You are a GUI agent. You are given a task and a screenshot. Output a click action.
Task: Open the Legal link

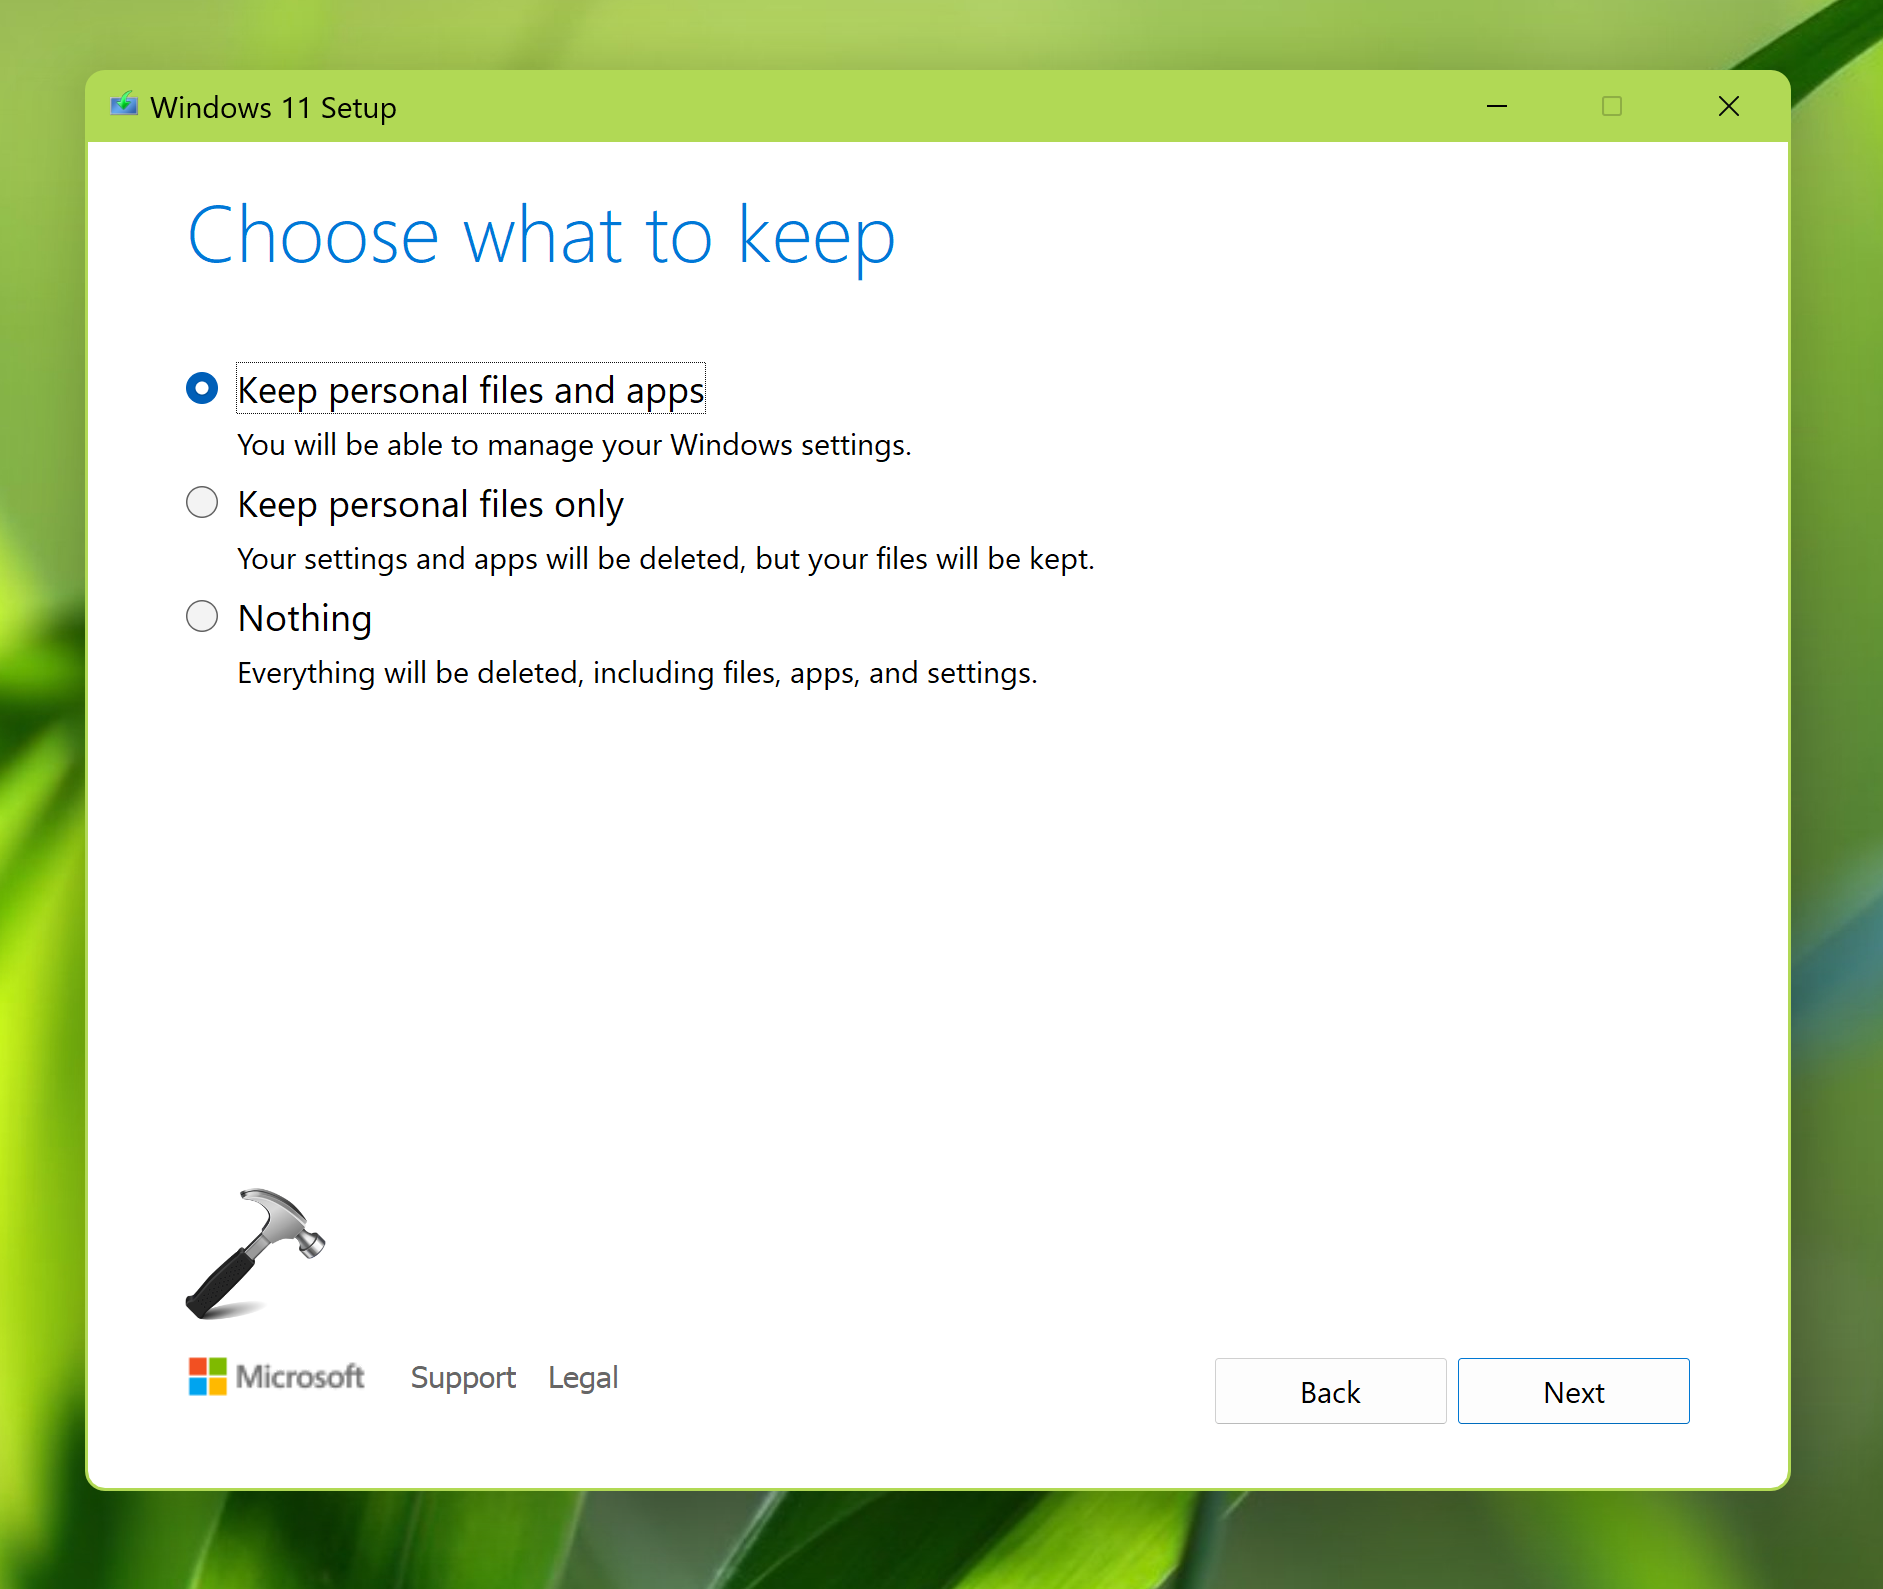(583, 1377)
